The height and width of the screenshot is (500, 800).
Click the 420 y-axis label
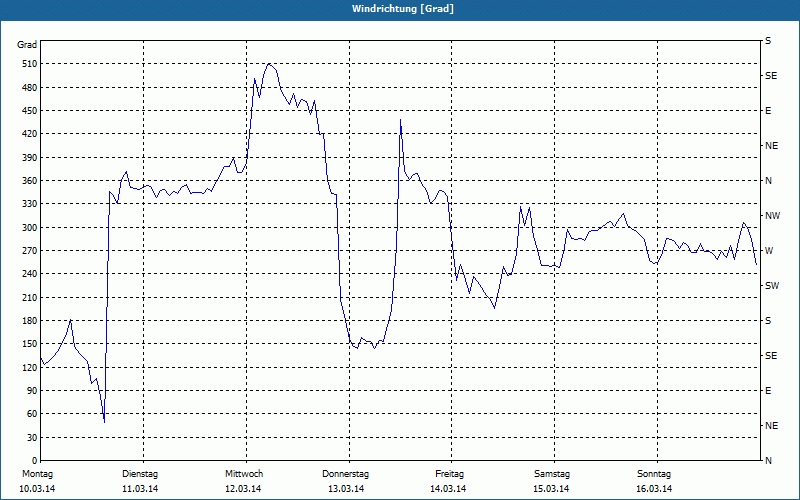click(x=29, y=134)
